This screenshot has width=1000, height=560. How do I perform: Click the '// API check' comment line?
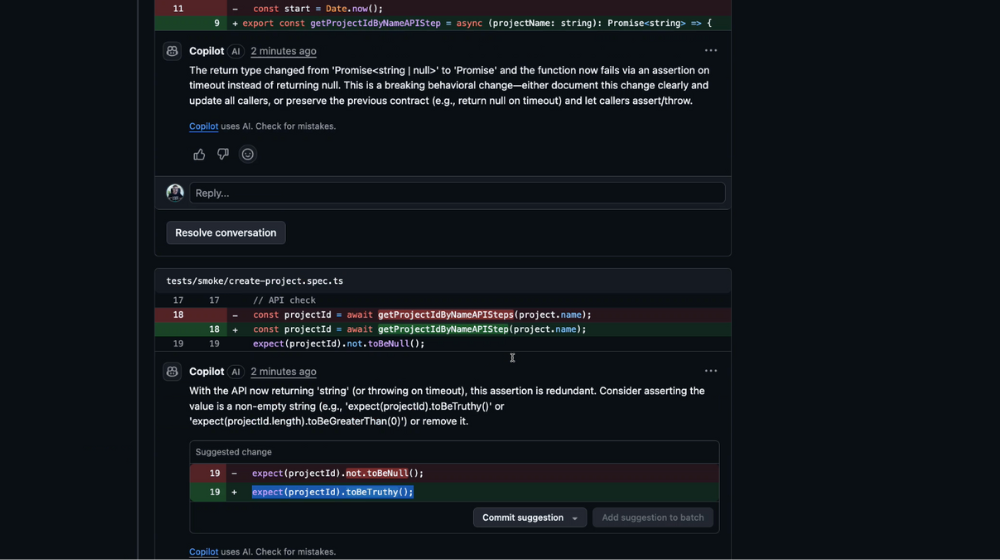[284, 300]
